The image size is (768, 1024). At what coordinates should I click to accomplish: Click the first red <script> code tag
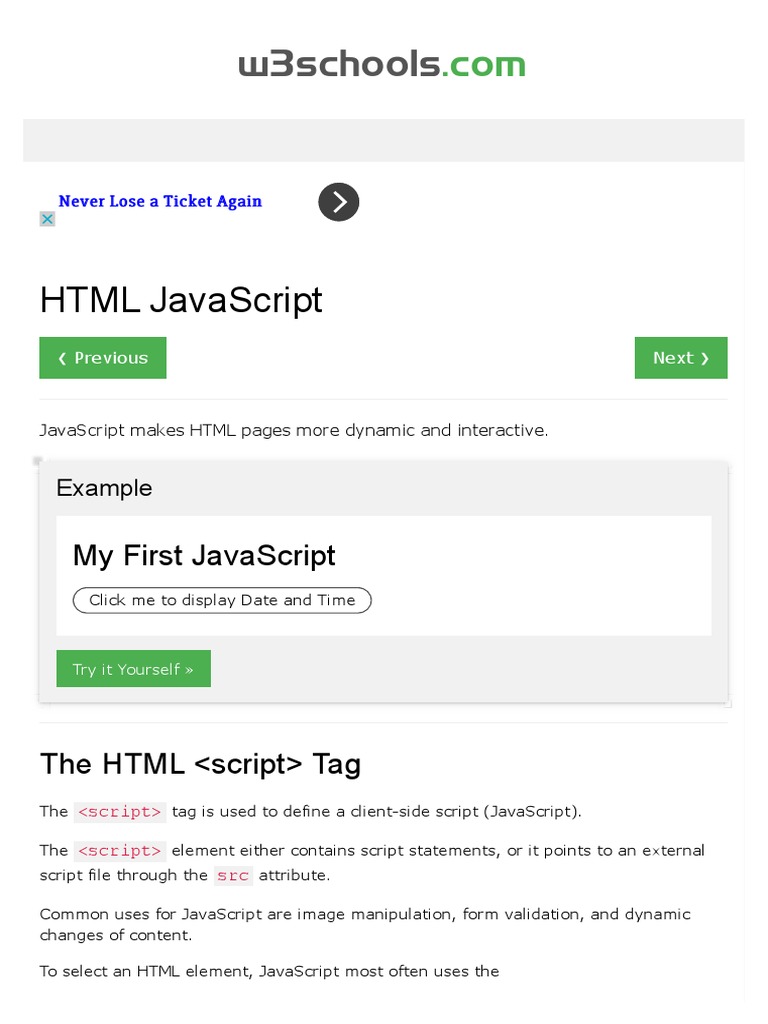(x=120, y=811)
